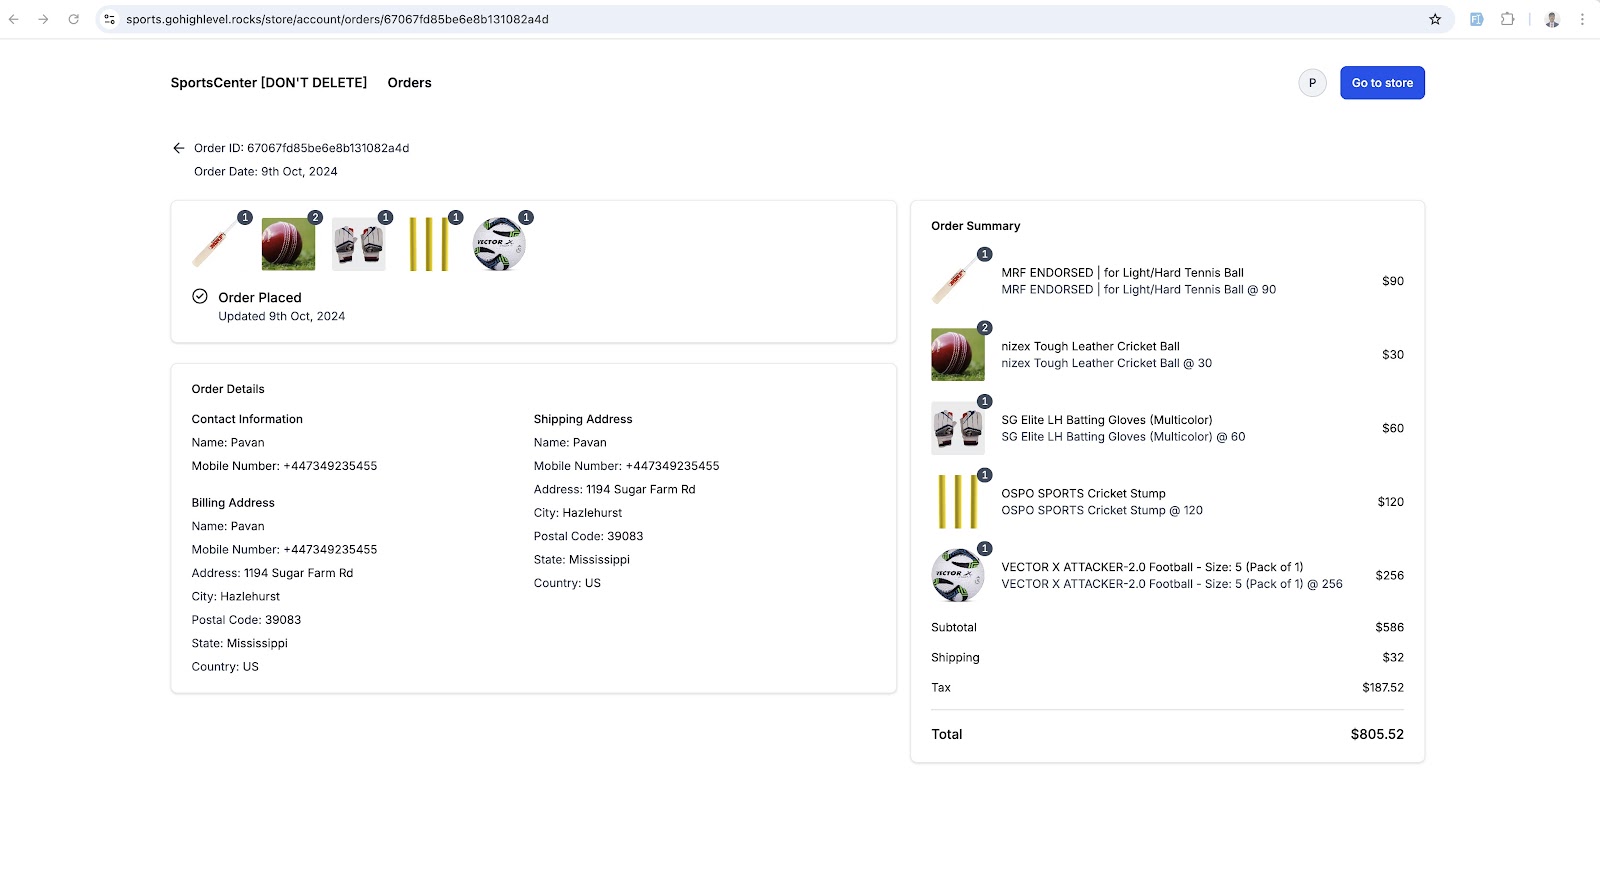
Task: Select the football thumbnail in the order status card
Action: click(x=499, y=244)
